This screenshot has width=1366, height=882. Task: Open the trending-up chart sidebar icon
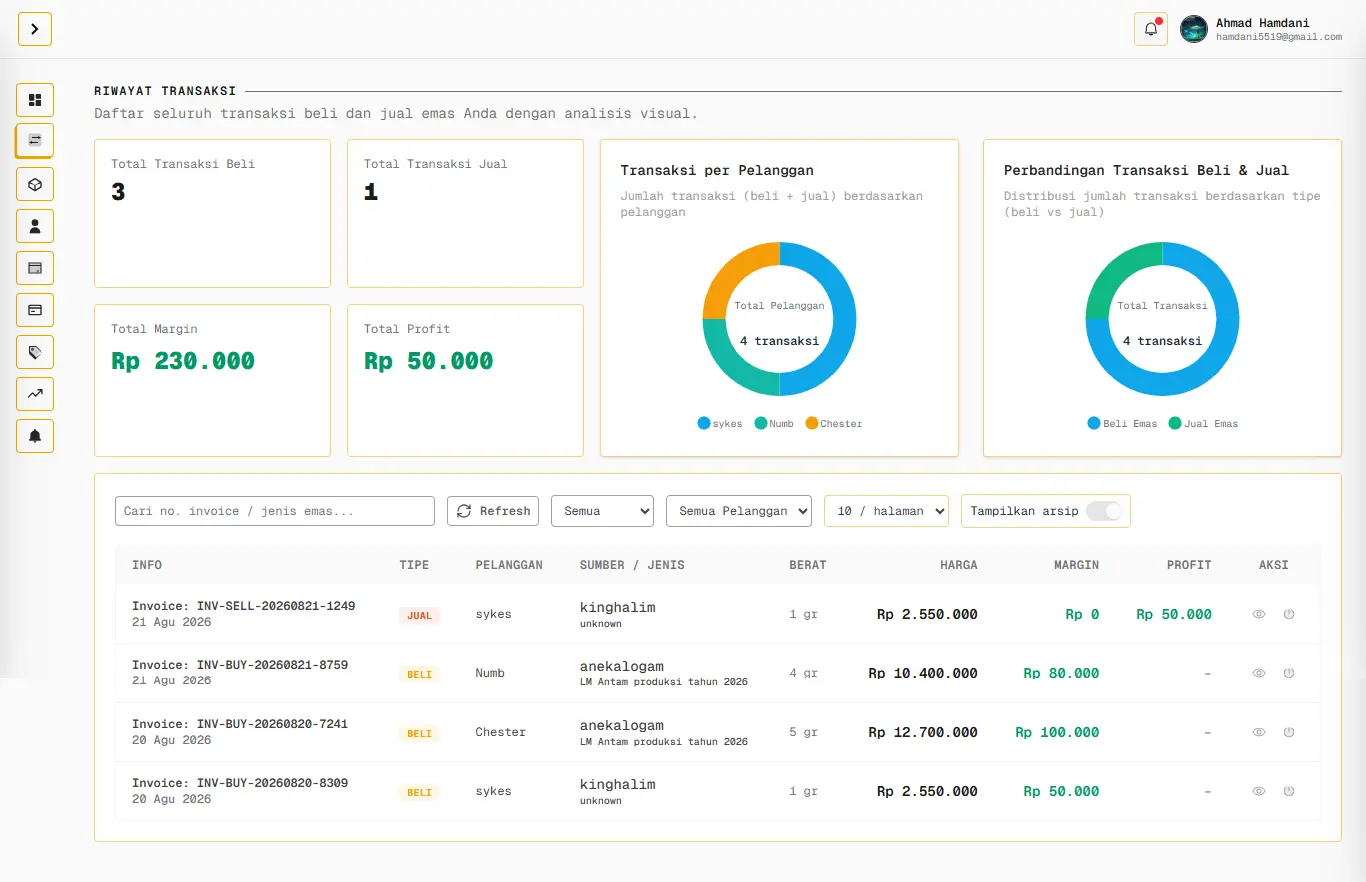click(35, 394)
